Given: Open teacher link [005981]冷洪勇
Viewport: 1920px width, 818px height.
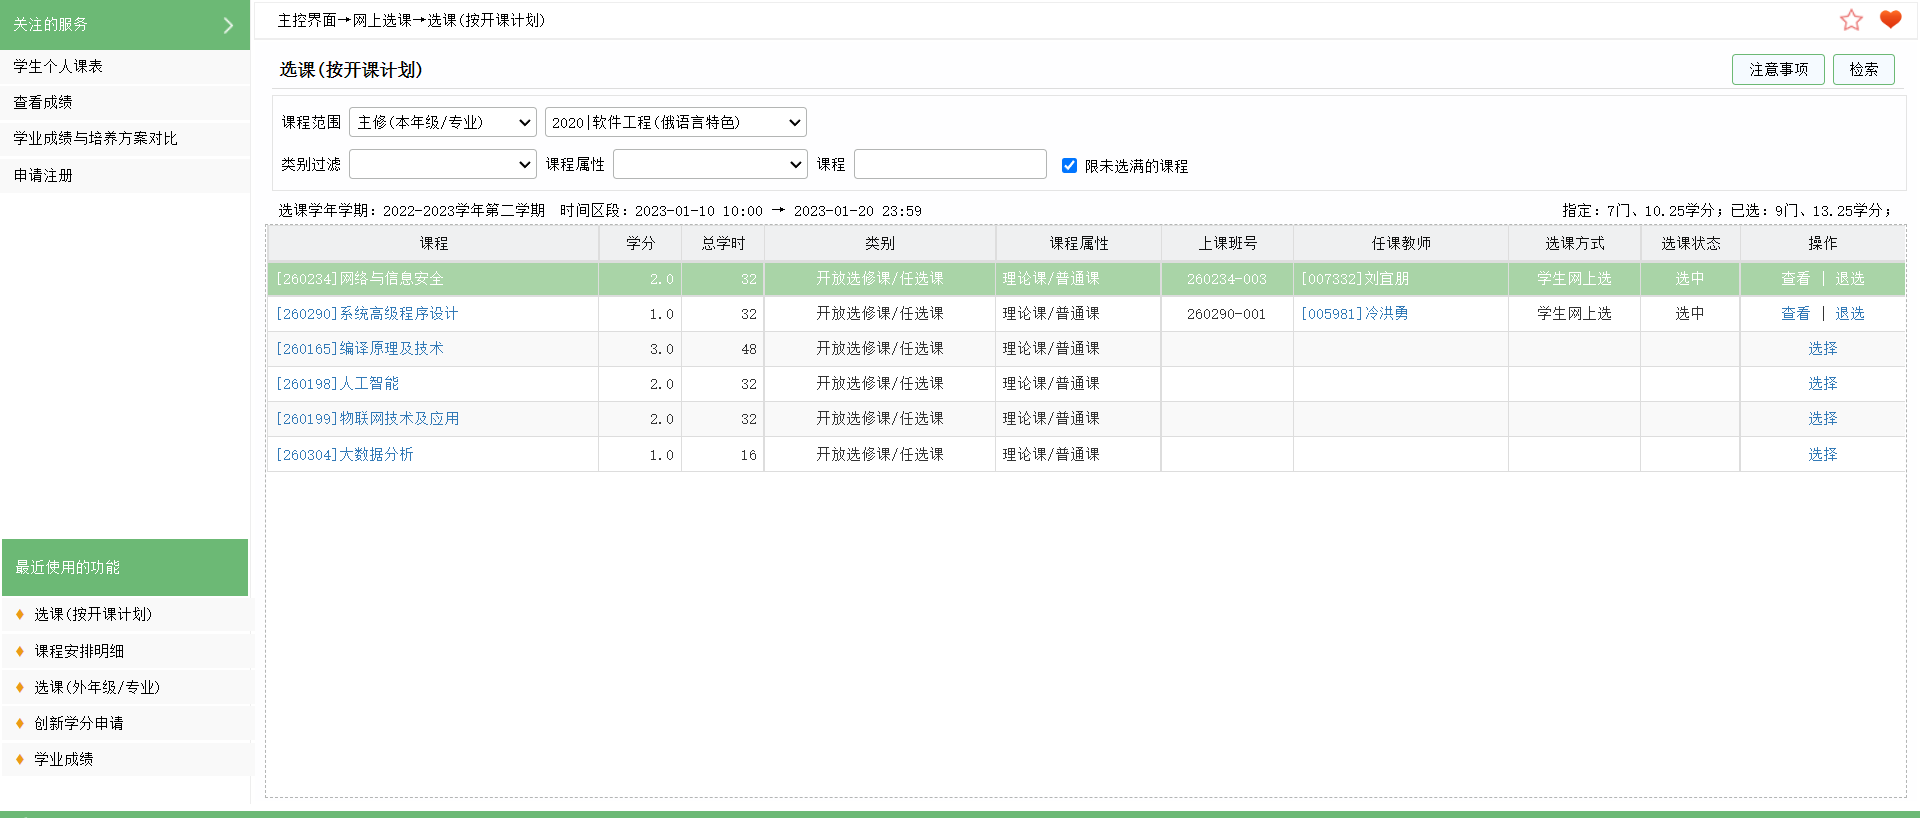Looking at the screenshot, I should 1355,314.
